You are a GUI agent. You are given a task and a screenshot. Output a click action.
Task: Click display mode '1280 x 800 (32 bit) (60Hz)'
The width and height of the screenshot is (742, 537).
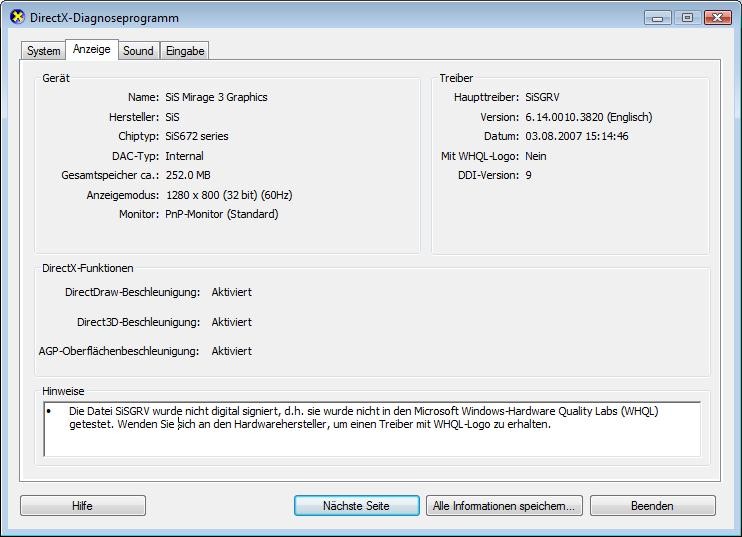click(229, 195)
